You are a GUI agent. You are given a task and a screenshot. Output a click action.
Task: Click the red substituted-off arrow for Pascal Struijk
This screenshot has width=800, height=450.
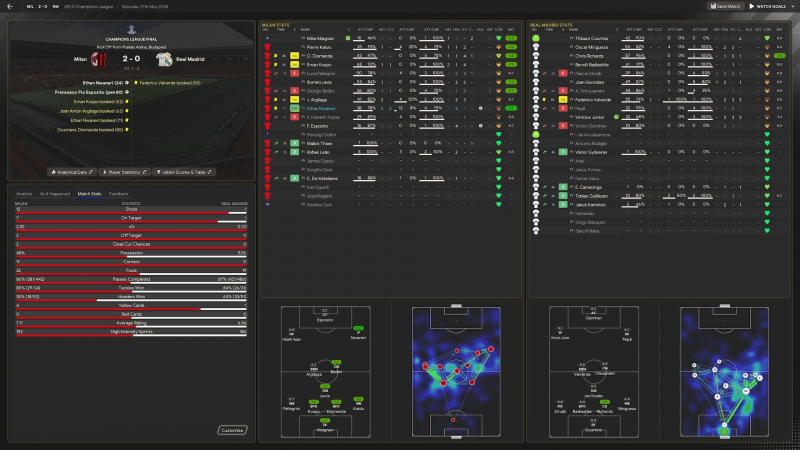[x=563, y=73]
